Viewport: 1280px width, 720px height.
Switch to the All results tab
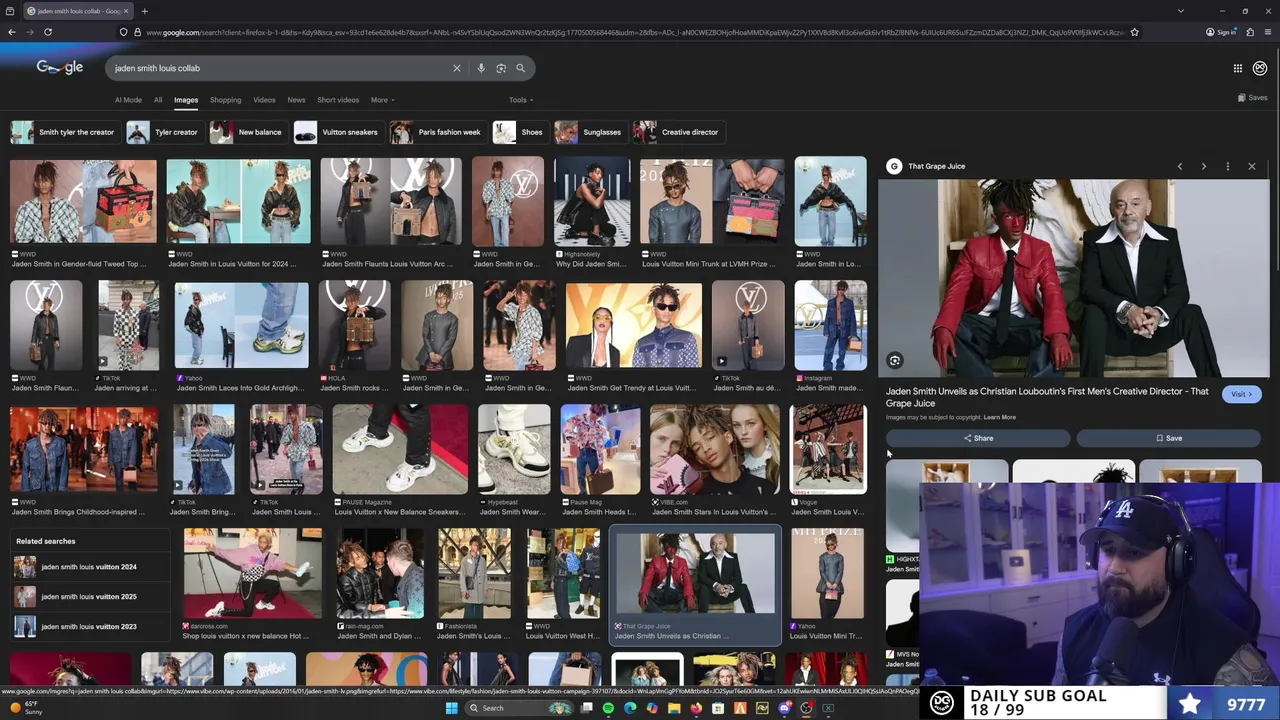(158, 100)
